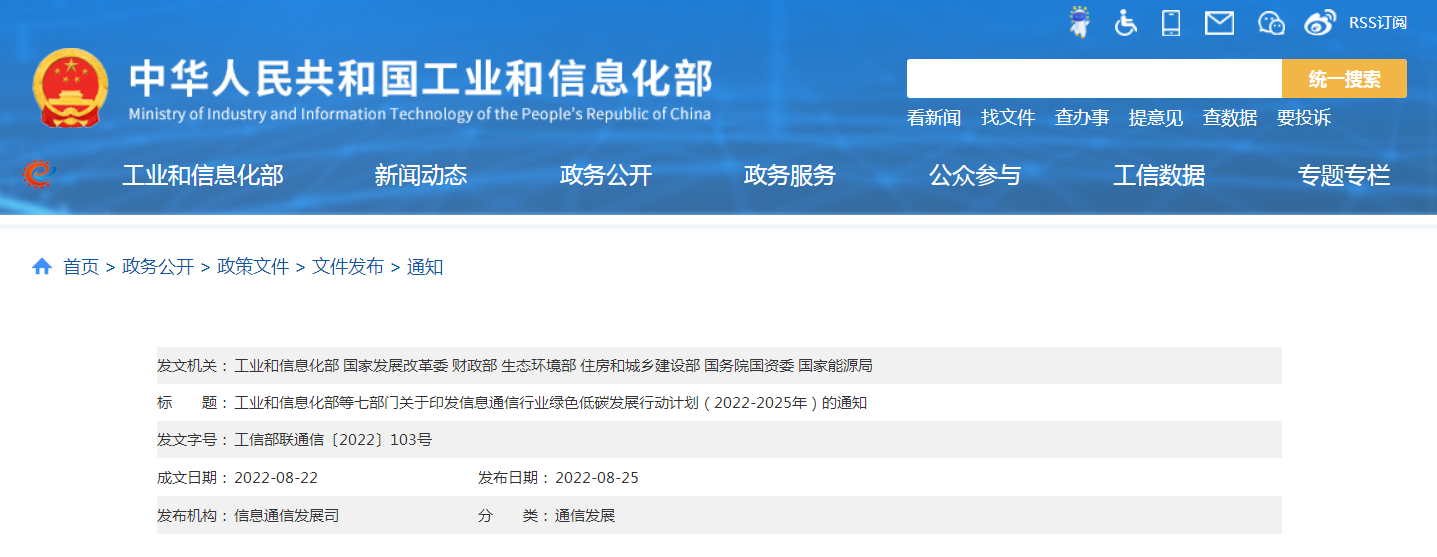Viewport: 1437px width, 557px height.
Task: Open 看新闻 quick link
Action: pos(934,118)
